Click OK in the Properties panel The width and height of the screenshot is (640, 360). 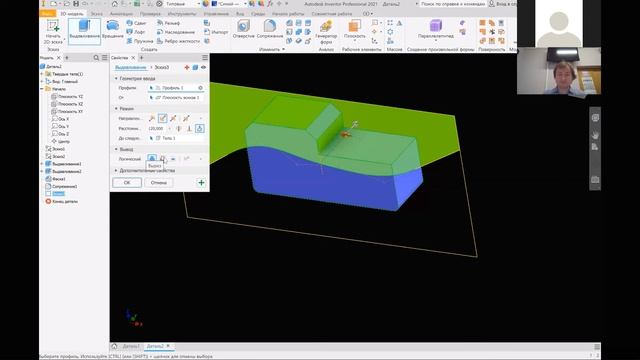(127, 183)
